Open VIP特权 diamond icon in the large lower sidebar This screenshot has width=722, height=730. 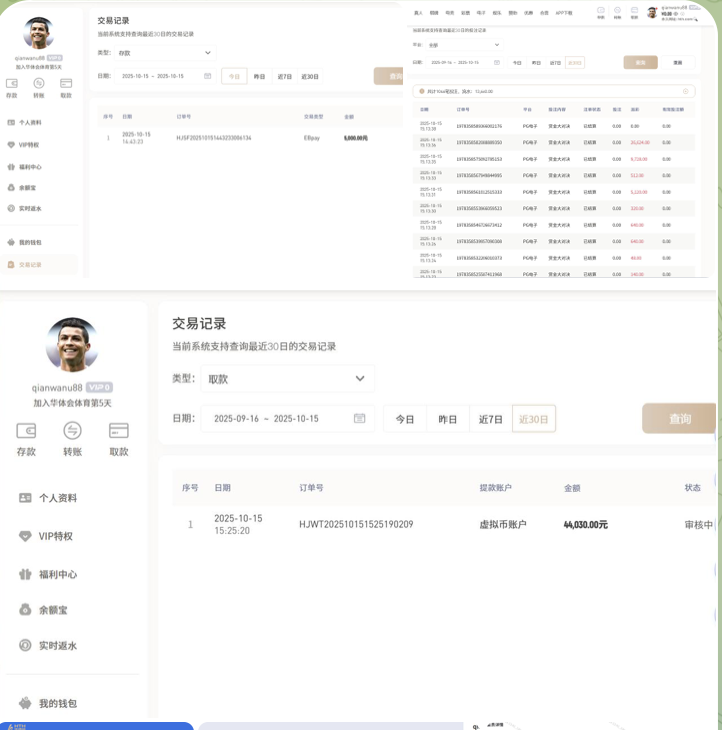(25, 536)
